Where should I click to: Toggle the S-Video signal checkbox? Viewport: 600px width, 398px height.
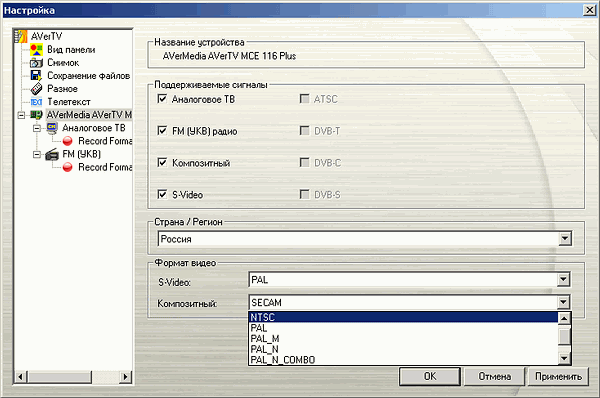(162, 194)
